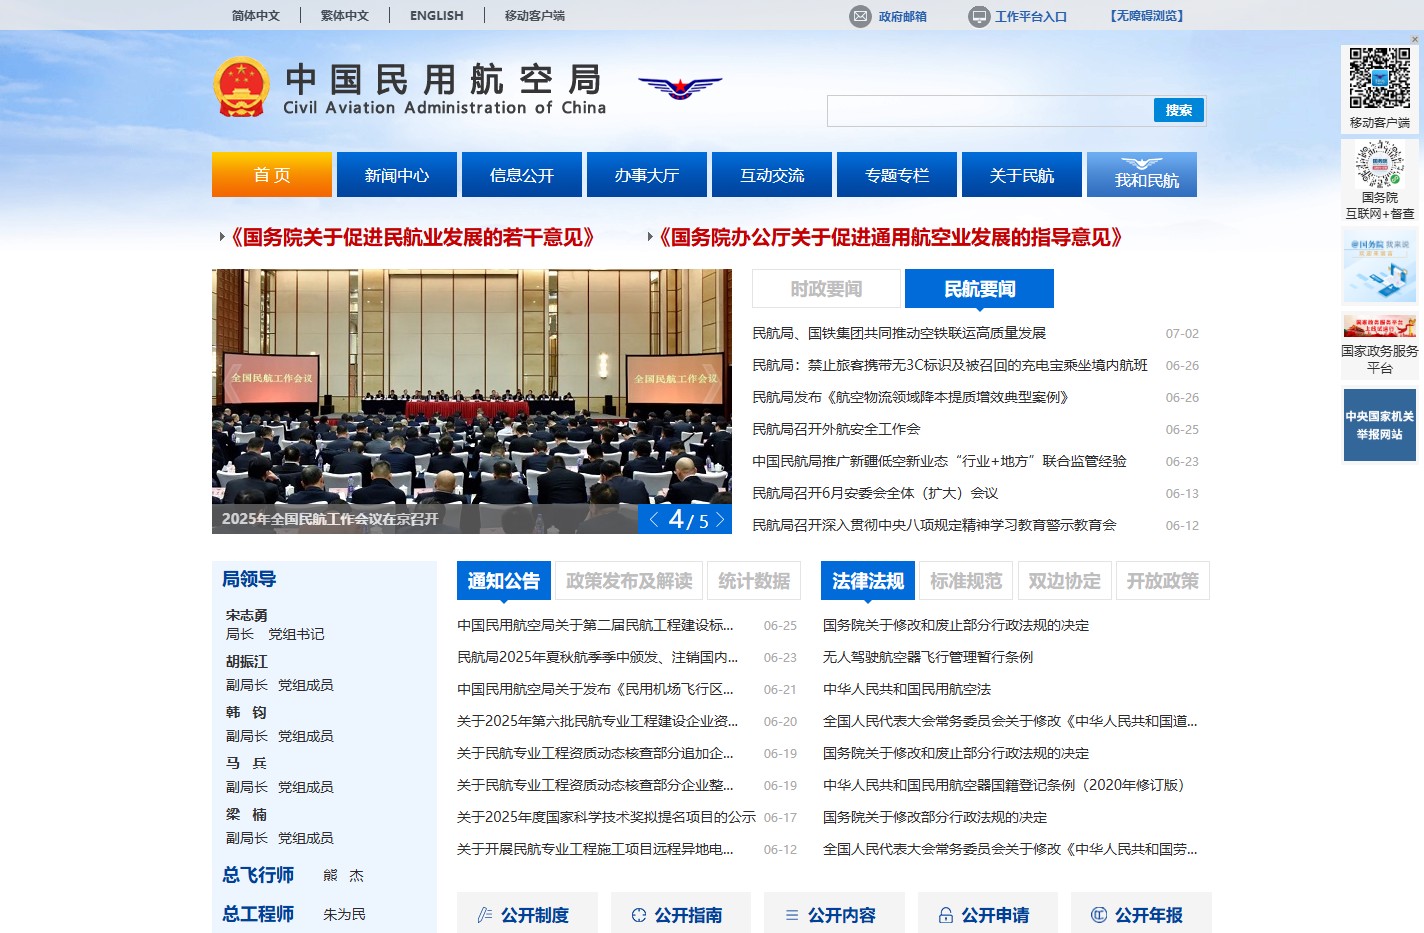Click the government mailbox envelope icon
This screenshot has width=1424, height=933.
[860, 16]
